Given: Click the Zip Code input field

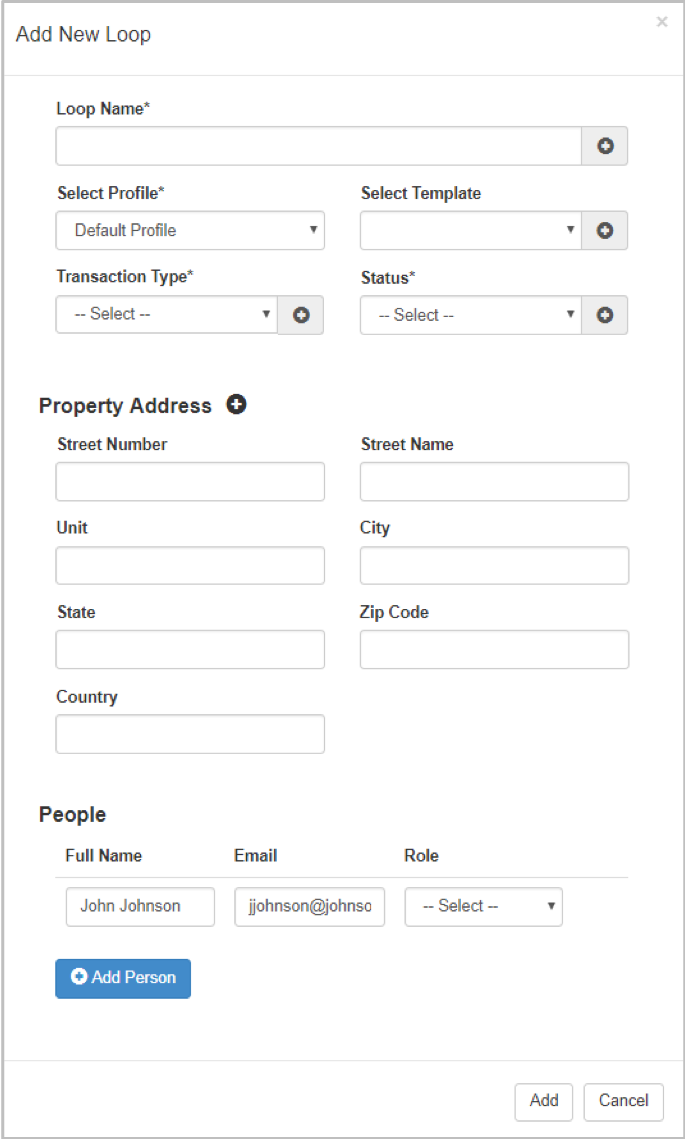Looking at the screenshot, I should (x=493, y=649).
